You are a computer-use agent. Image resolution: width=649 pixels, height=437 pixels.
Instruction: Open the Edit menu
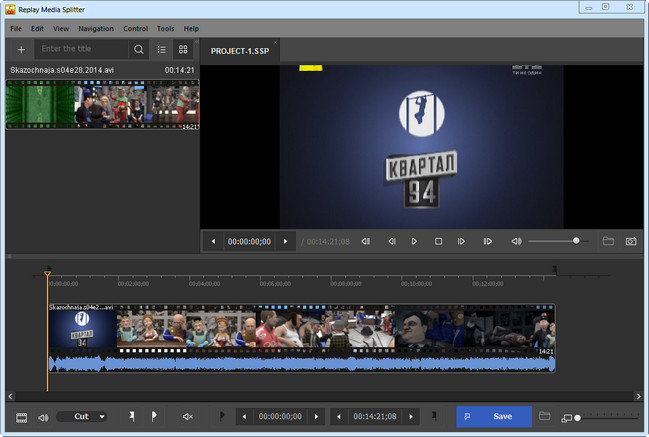[x=37, y=29]
